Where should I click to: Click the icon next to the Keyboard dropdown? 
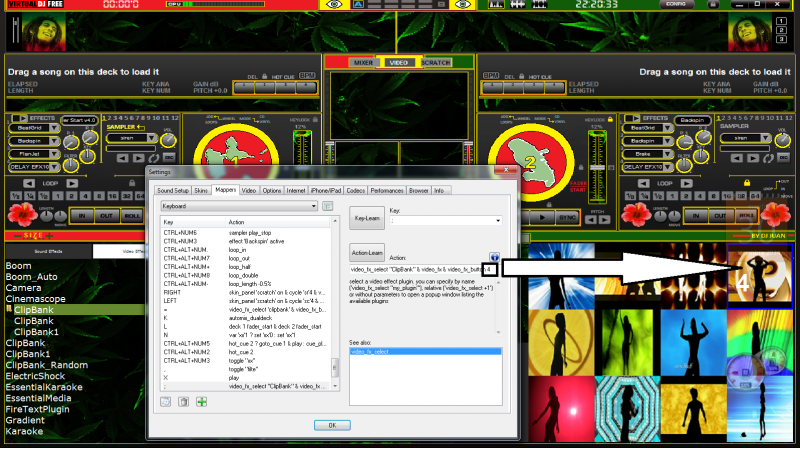[x=327, y=205]
